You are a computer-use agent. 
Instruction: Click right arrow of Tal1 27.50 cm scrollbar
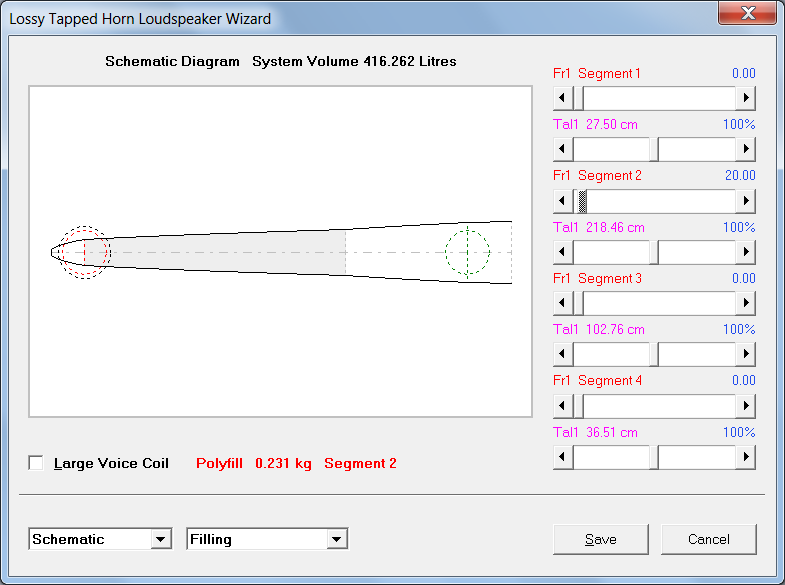pos(745,149)
